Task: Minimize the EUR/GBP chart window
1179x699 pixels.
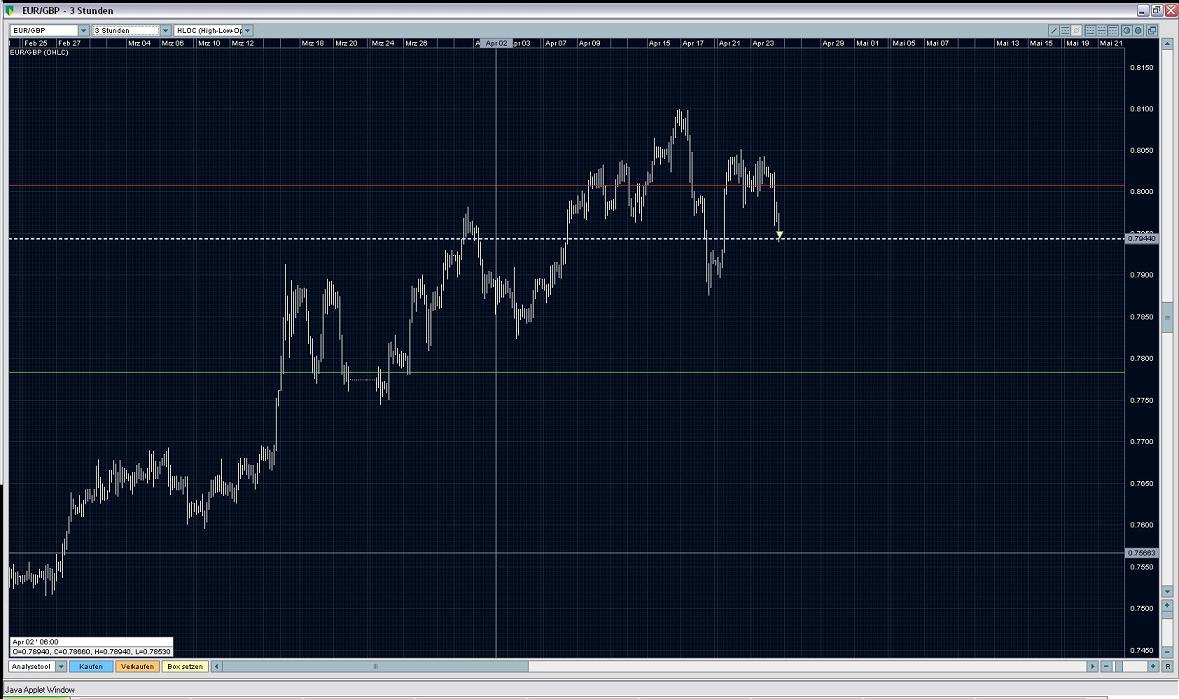Action: pos(1143,11)
